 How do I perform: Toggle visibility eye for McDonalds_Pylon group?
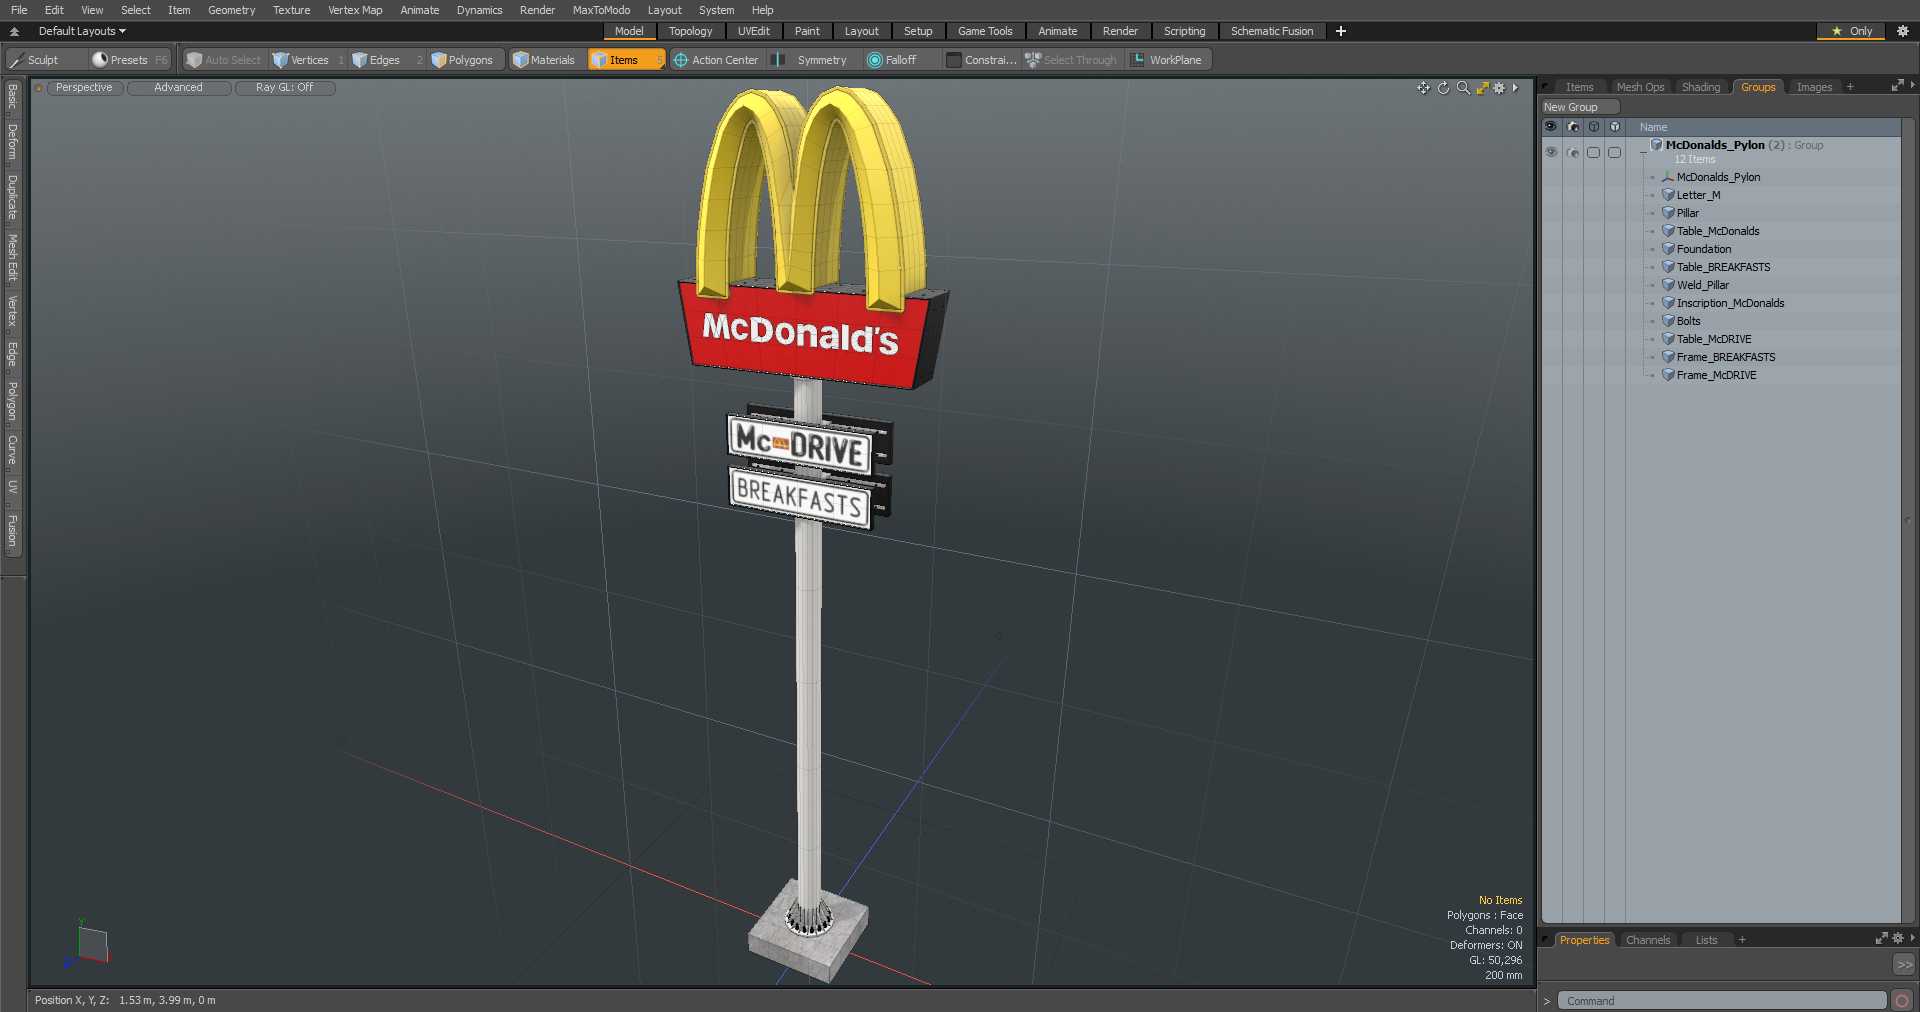1551,152
